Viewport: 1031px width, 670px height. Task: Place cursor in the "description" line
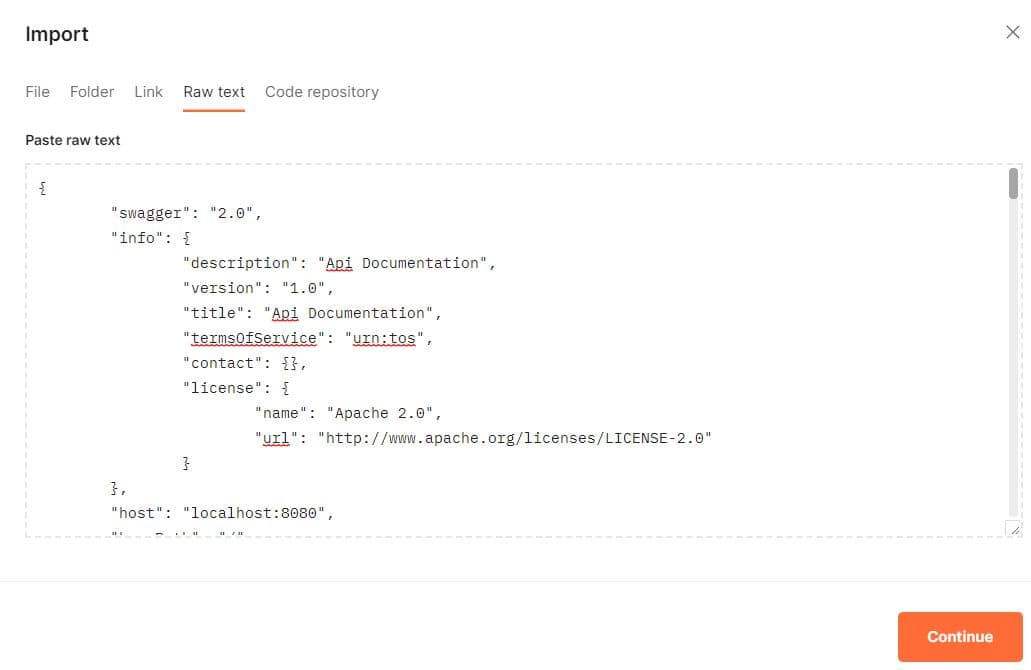[x=339, y=263]
